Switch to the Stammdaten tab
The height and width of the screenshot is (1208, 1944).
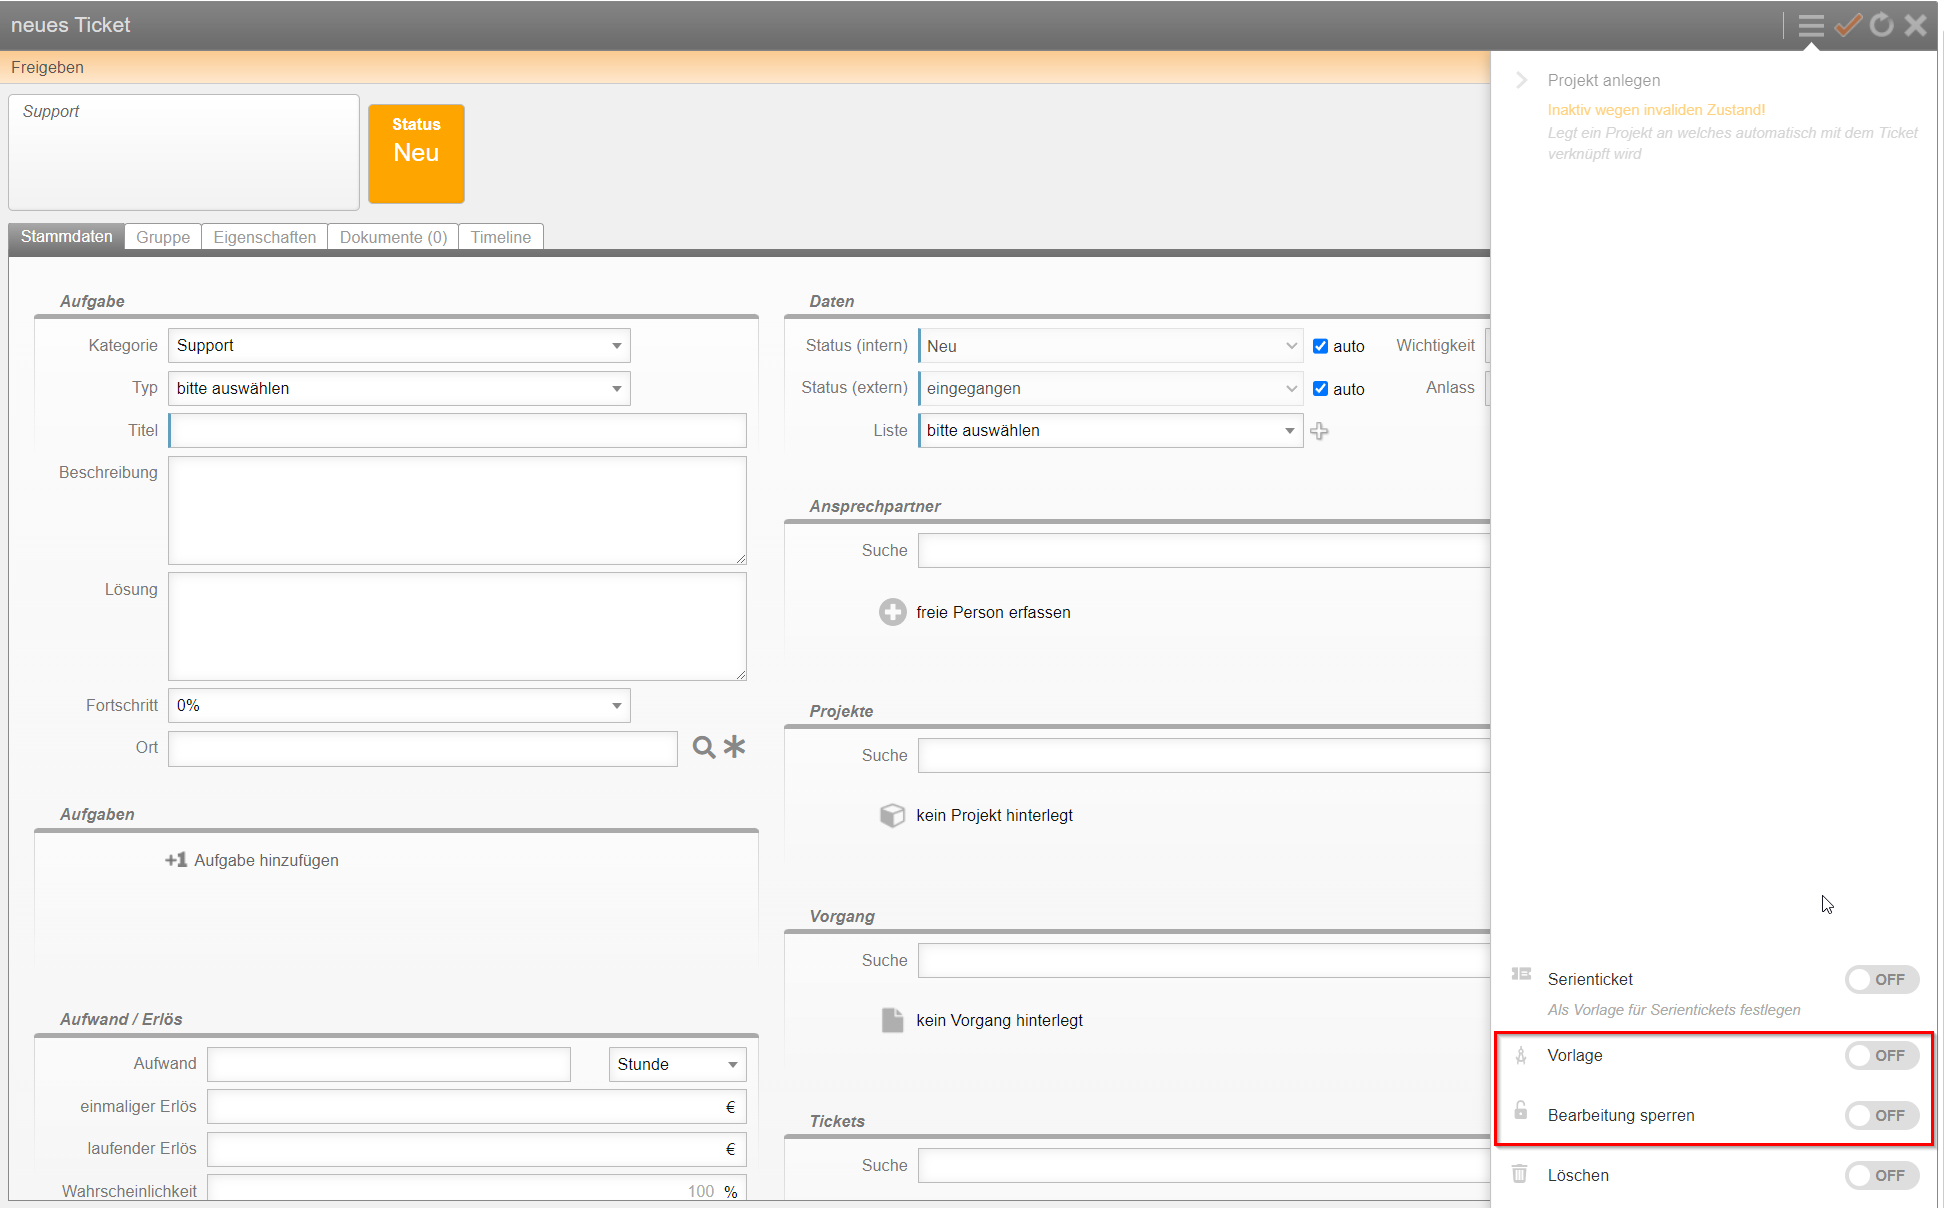pyautogui.click(x=66, y=236)
